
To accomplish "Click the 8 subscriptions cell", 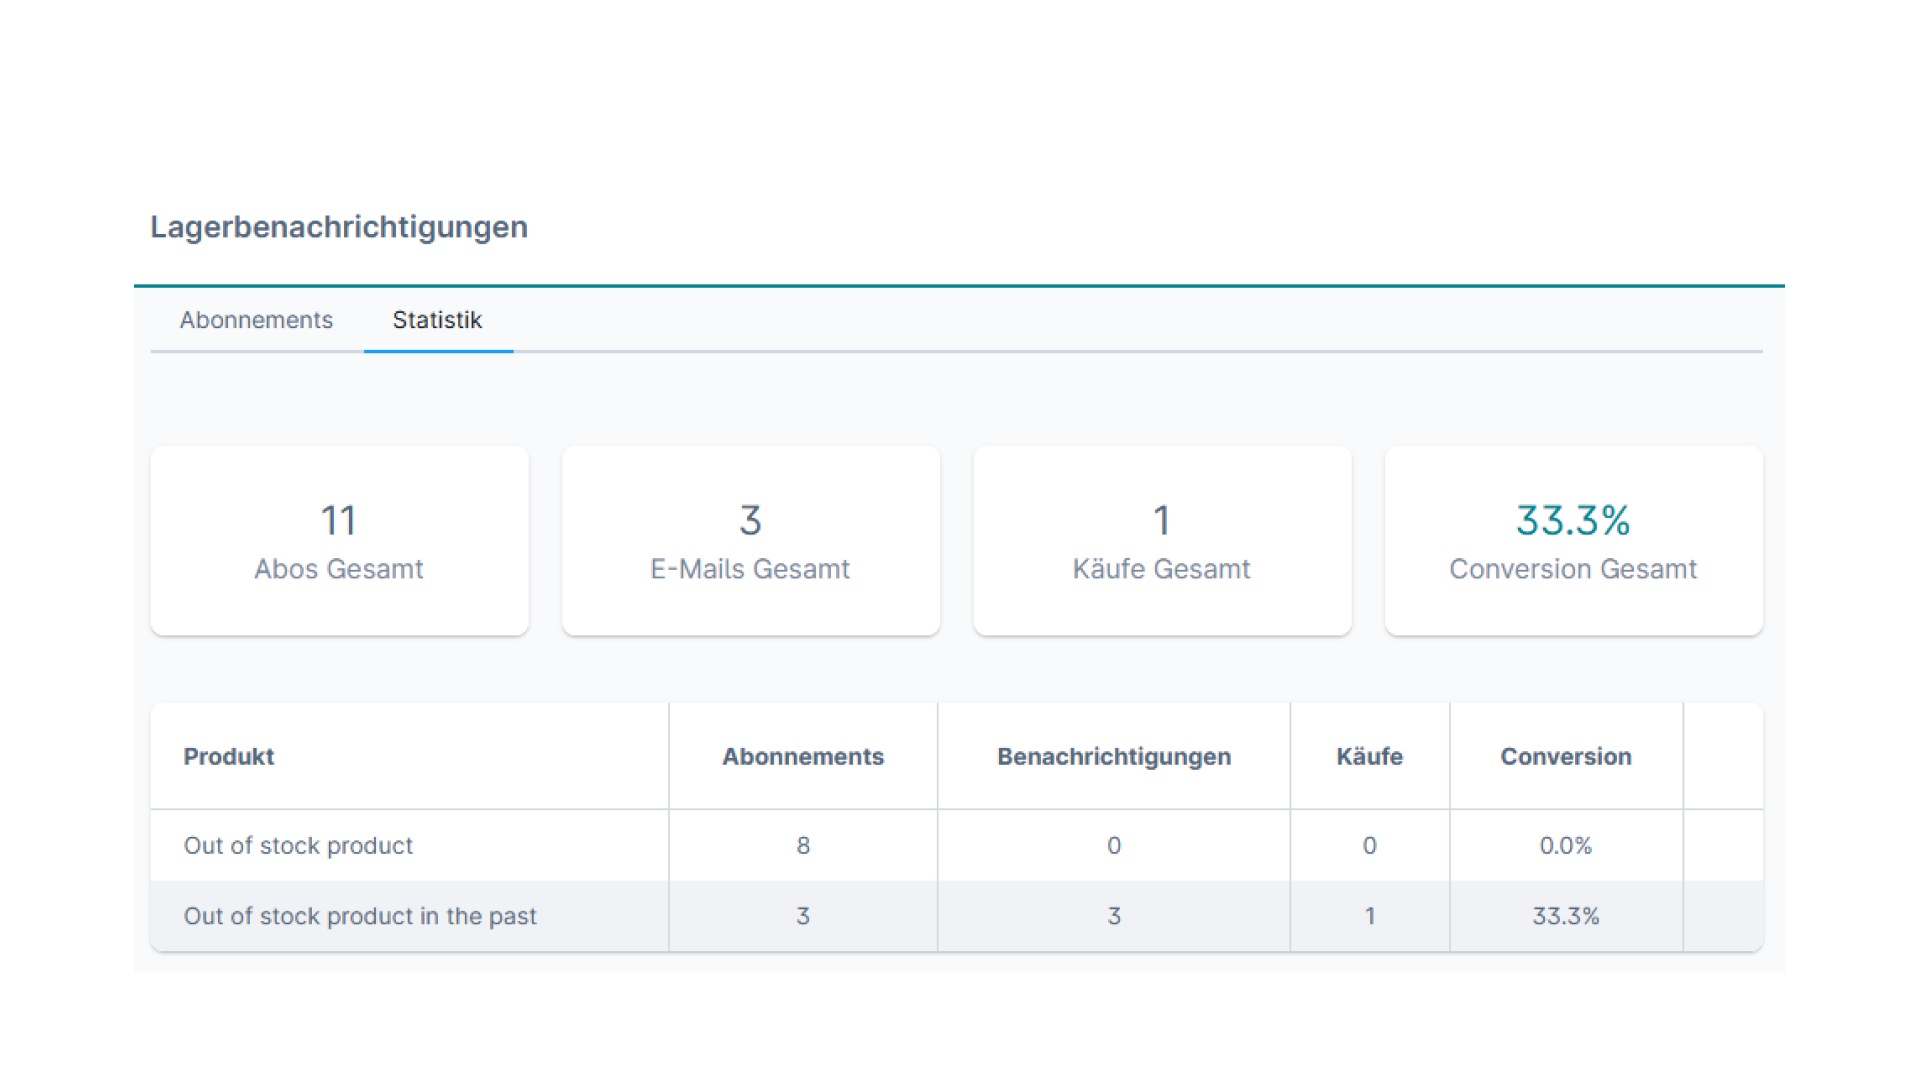I will pyautogui.click(x=803, y=846).
